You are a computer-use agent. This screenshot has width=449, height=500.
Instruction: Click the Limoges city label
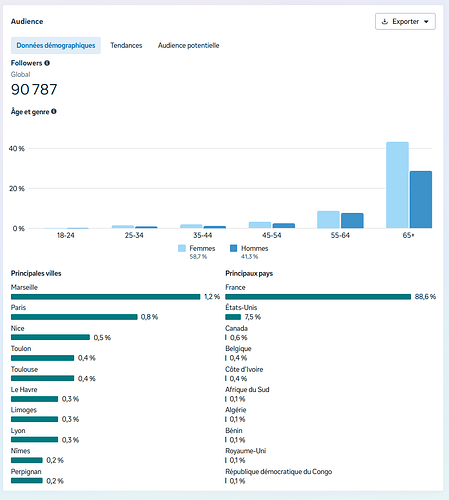coord(24,410)
